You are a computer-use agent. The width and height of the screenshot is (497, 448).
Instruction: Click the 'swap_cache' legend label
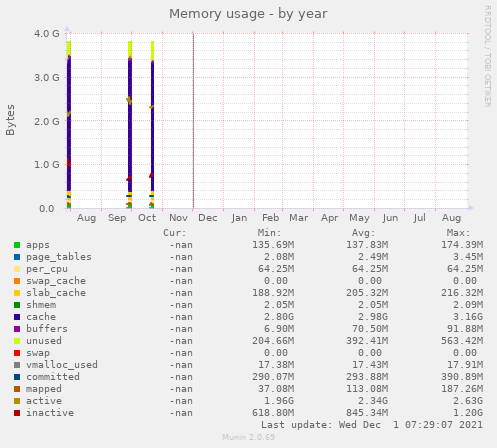(x=56, y=281)
